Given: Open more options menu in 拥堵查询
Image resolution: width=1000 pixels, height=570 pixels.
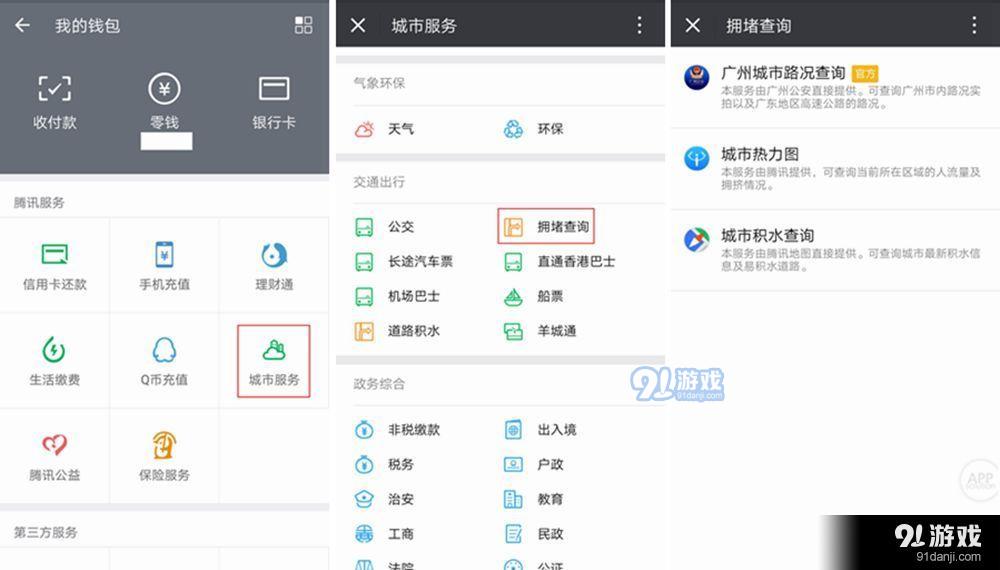Looking at the screenshot, I should coord(974,26).
